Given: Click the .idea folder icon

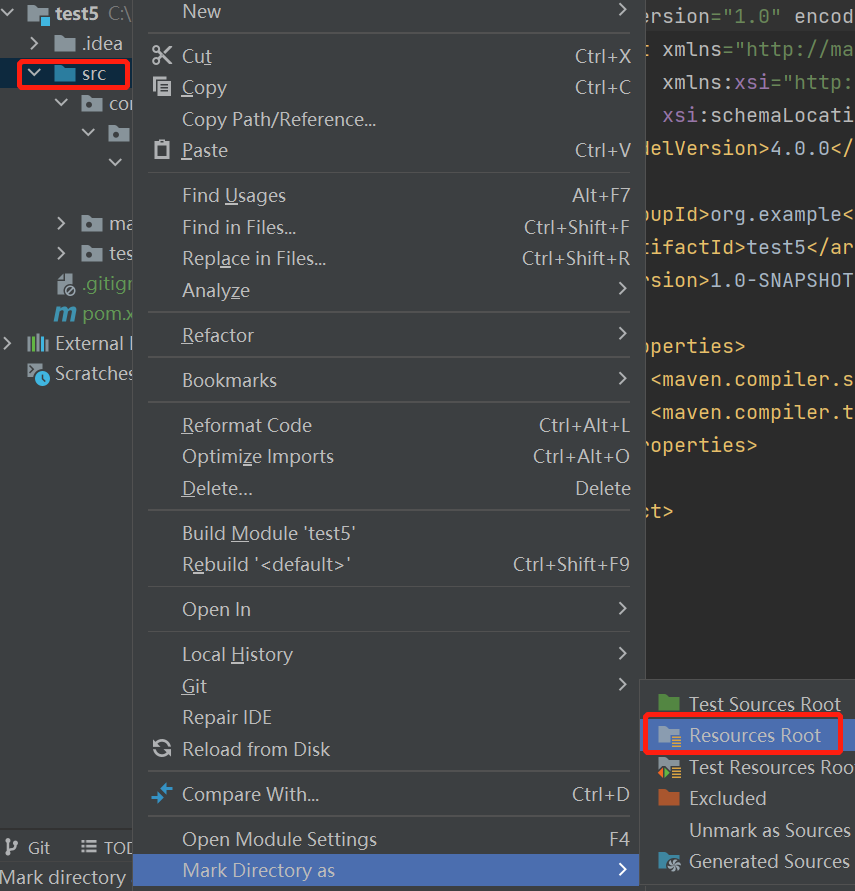Looking at the screenshot, I should 65,43.
